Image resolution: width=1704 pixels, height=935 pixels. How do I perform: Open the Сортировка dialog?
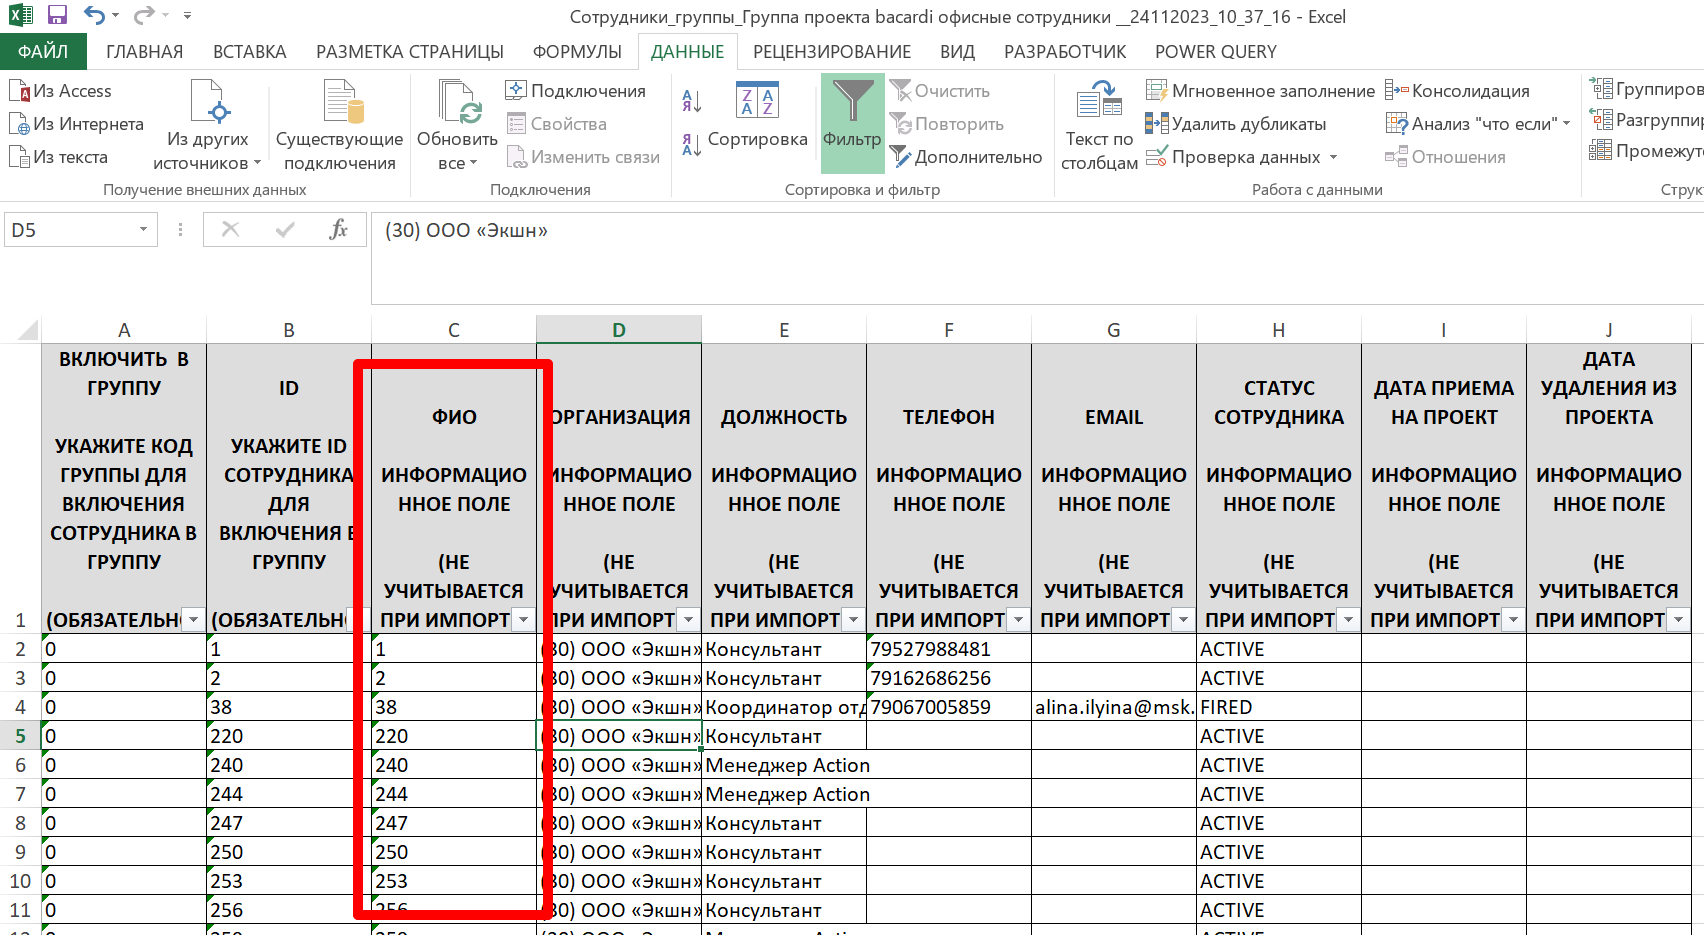pos(757,117)
